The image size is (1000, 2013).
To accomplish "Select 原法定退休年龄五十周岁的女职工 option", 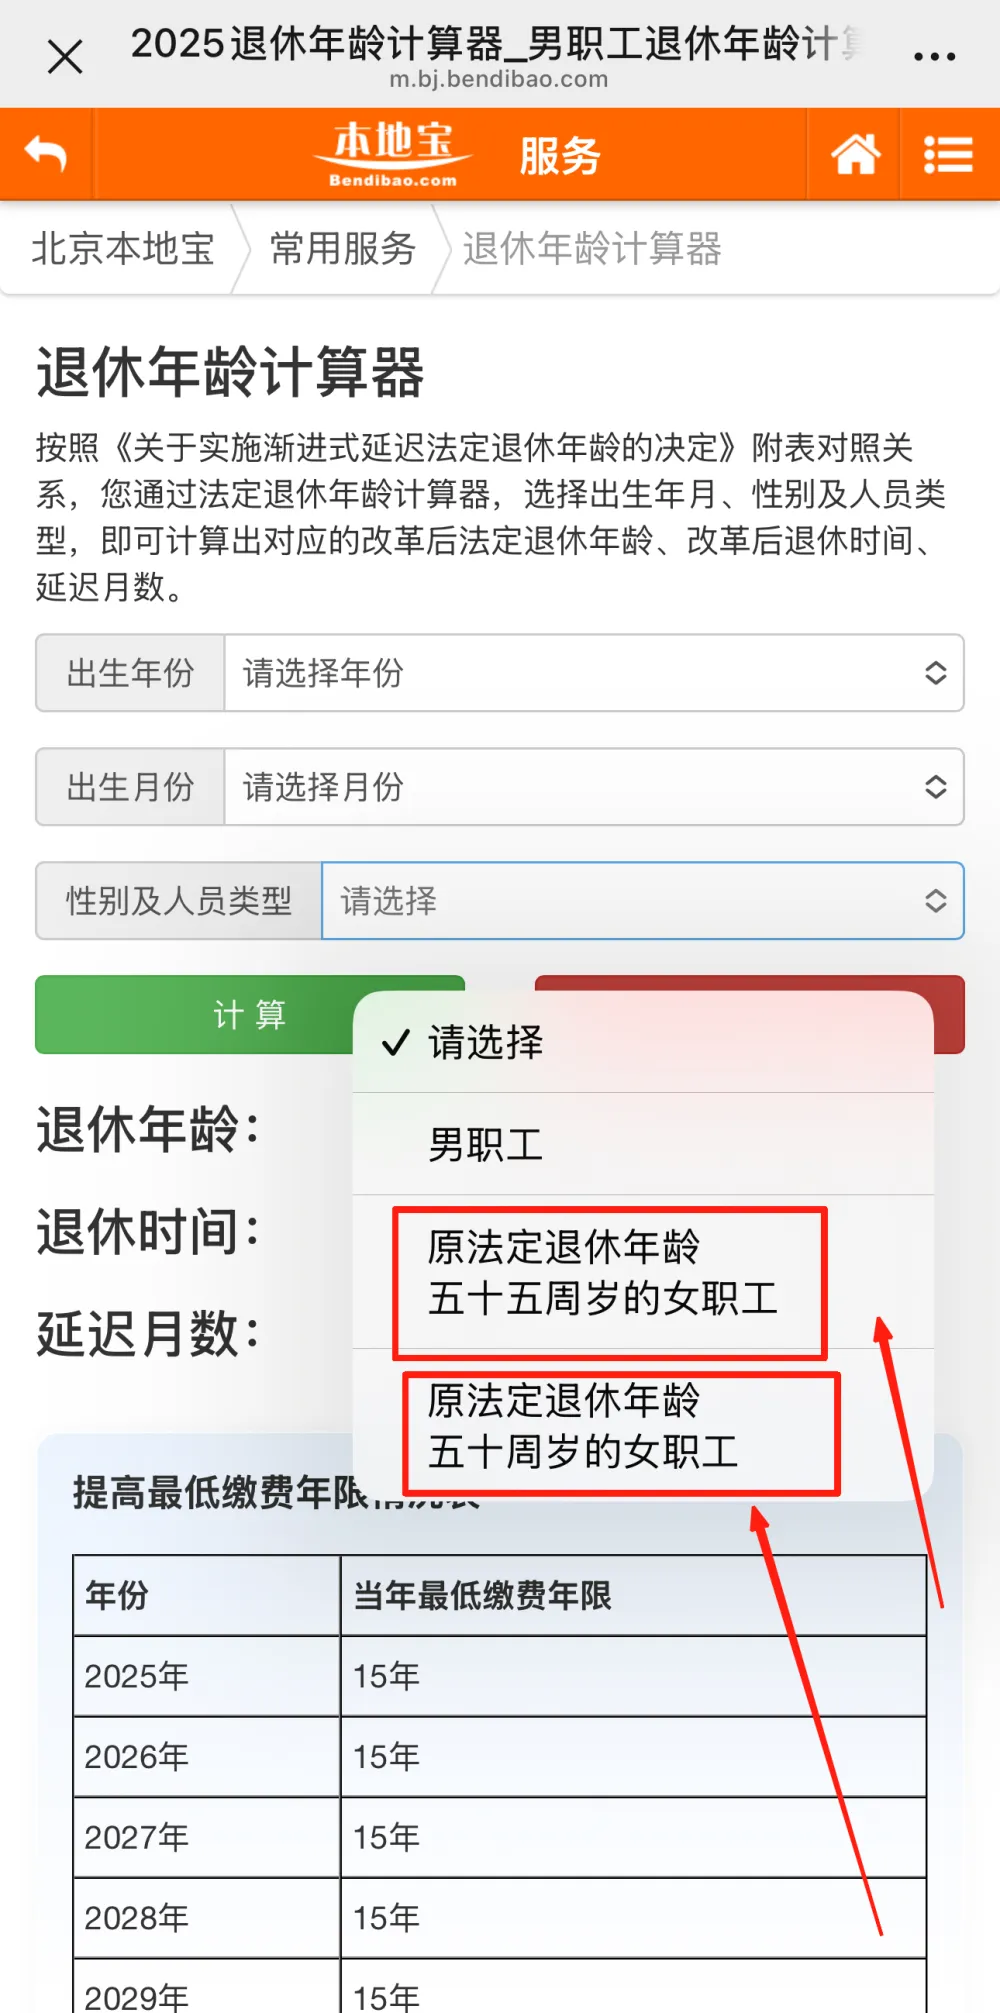I will [x=643, y=1425].
